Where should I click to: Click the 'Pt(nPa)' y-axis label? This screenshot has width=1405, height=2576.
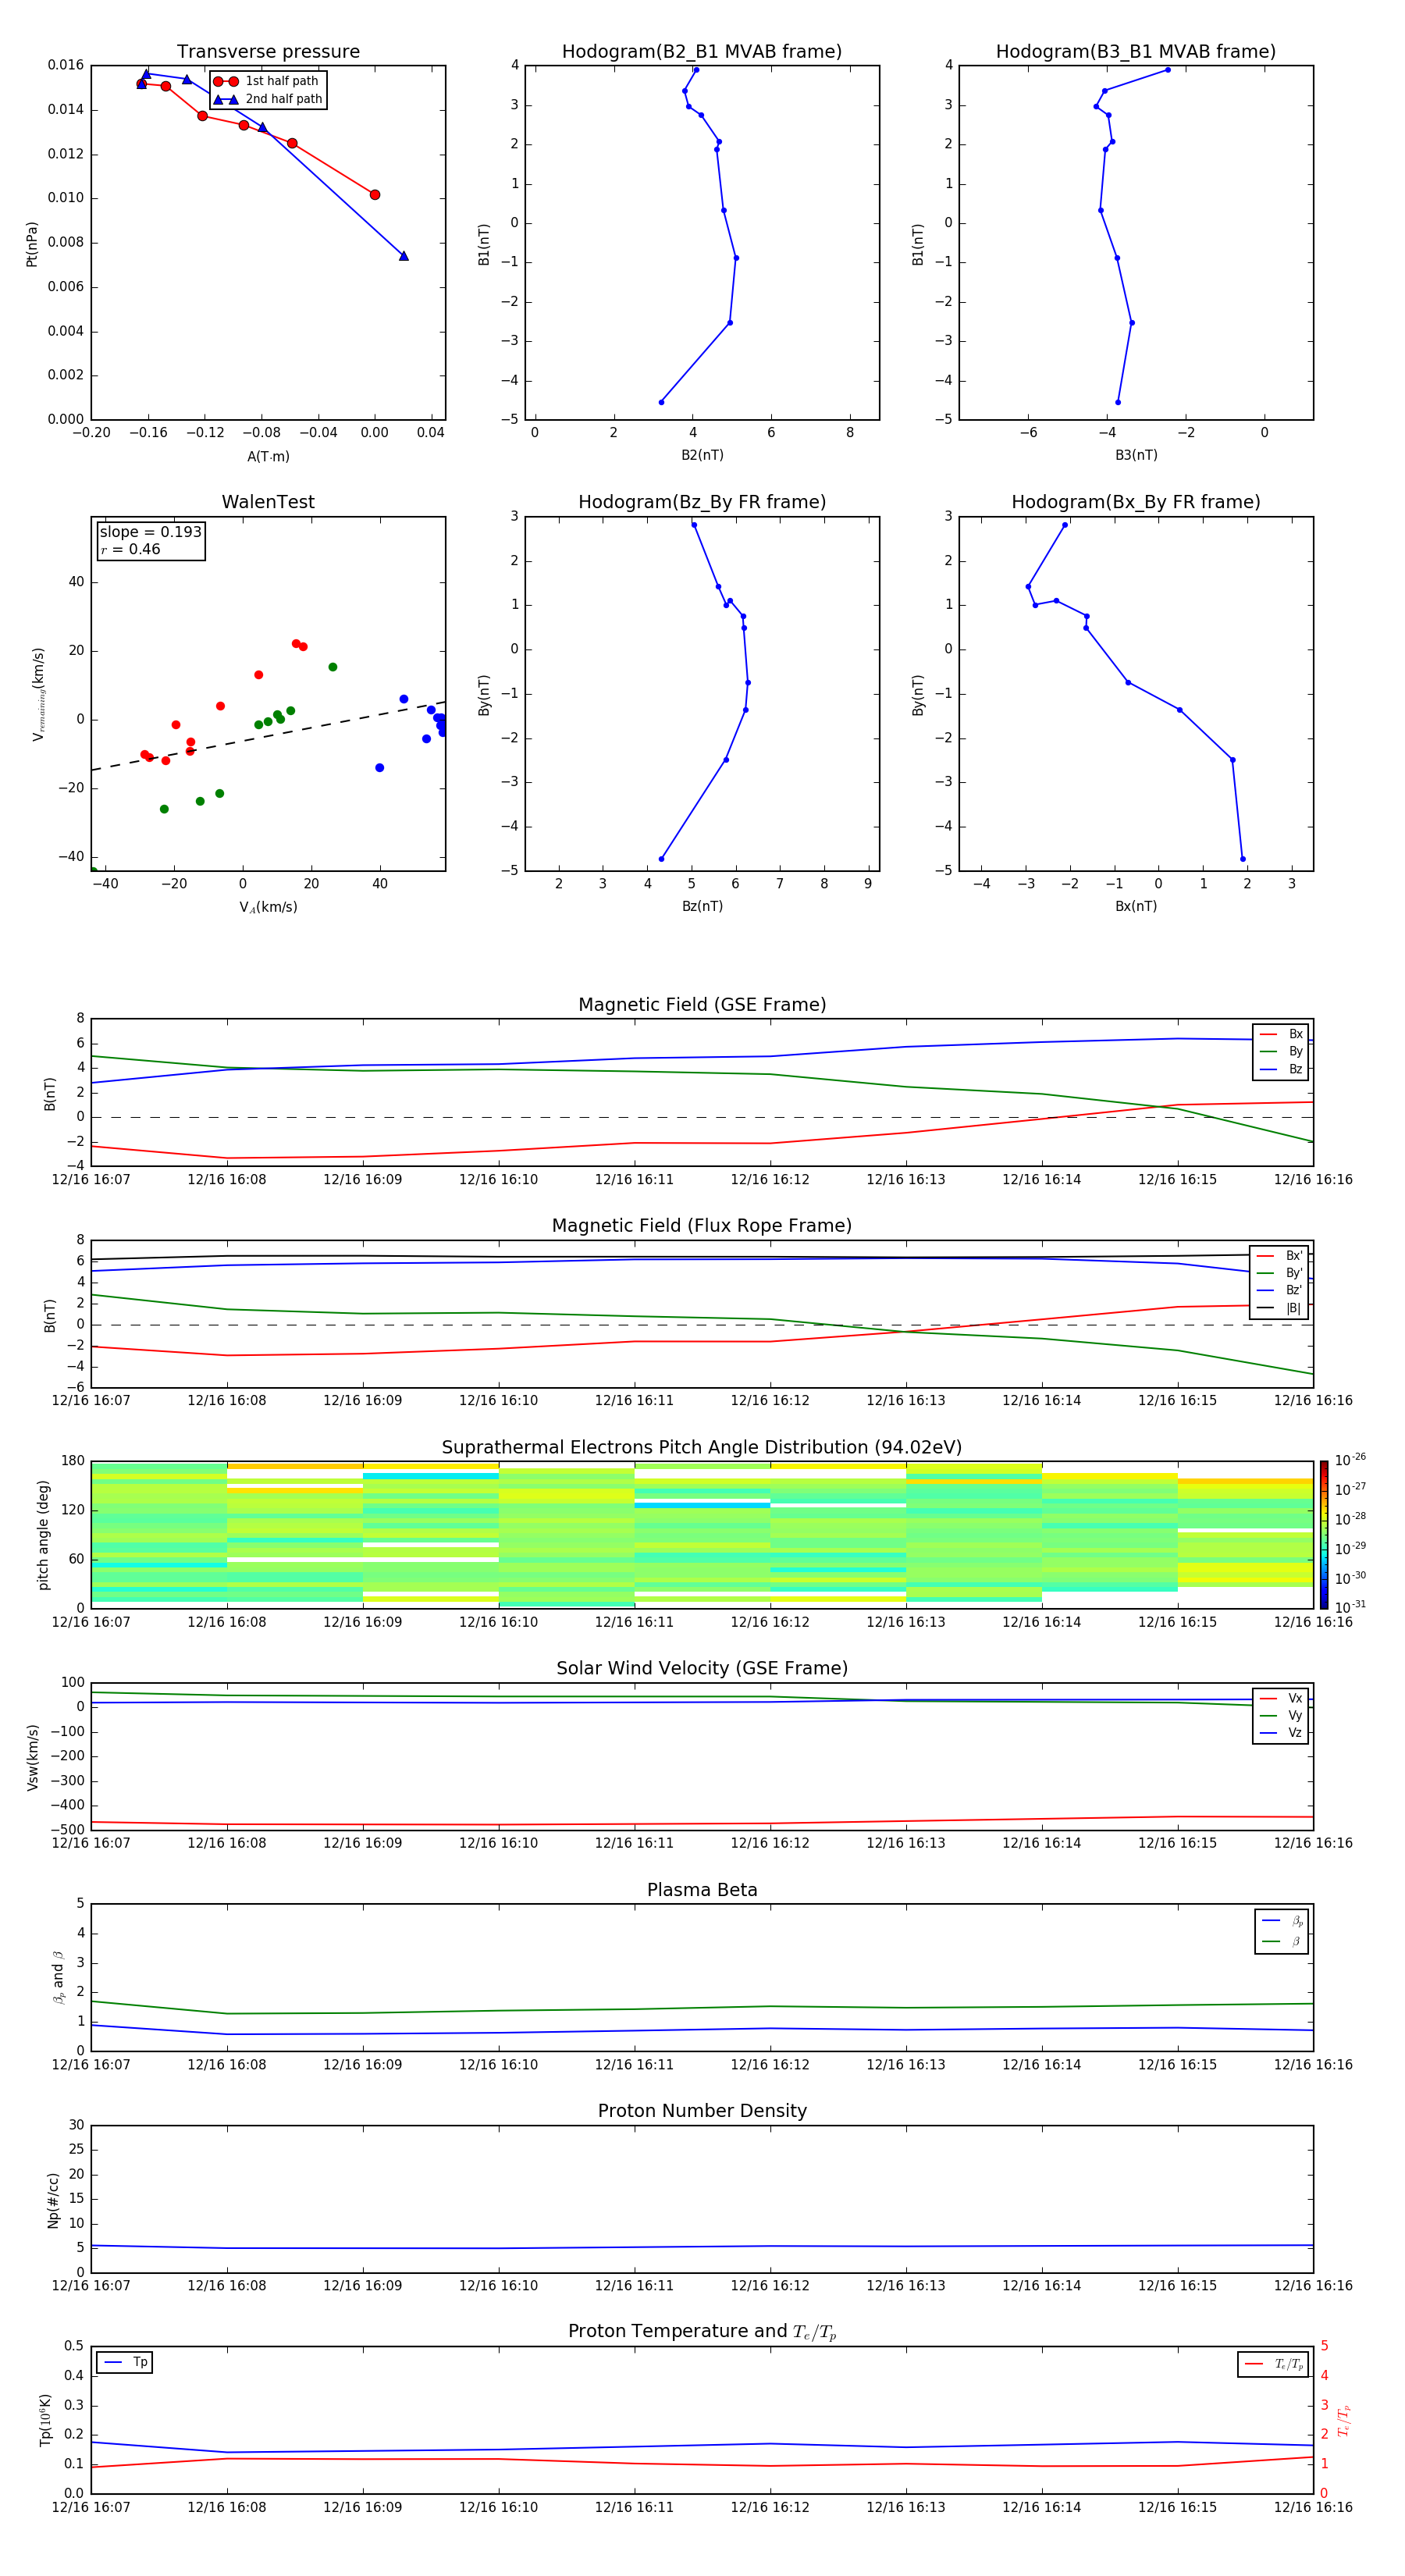click(32, 244)
